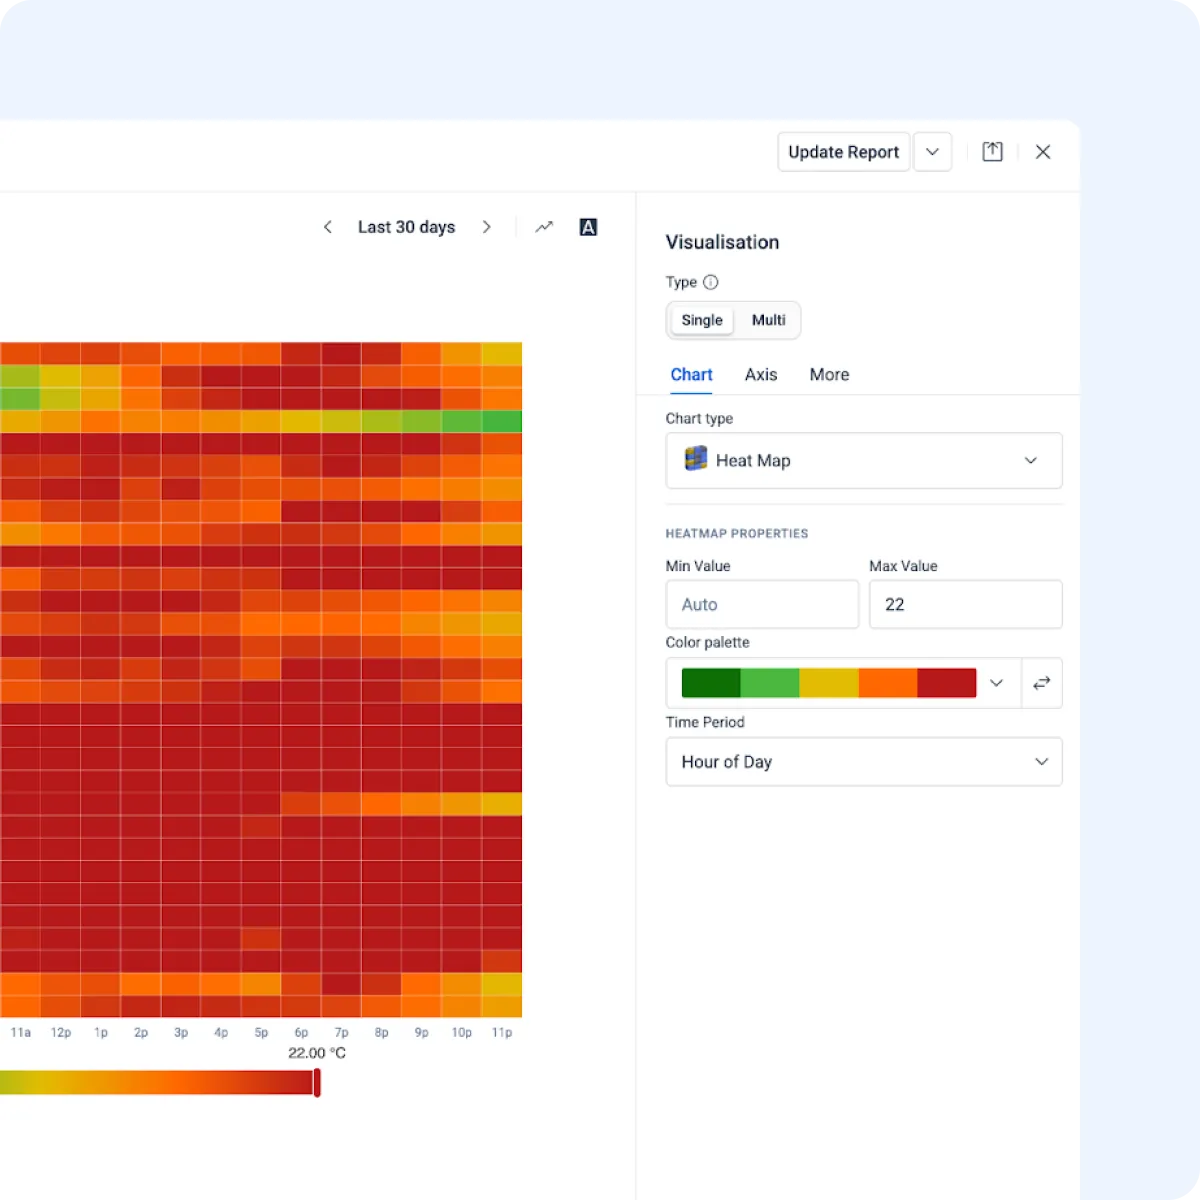
Task: Close the visualisation editor panel
Action: pos(1043,151)
